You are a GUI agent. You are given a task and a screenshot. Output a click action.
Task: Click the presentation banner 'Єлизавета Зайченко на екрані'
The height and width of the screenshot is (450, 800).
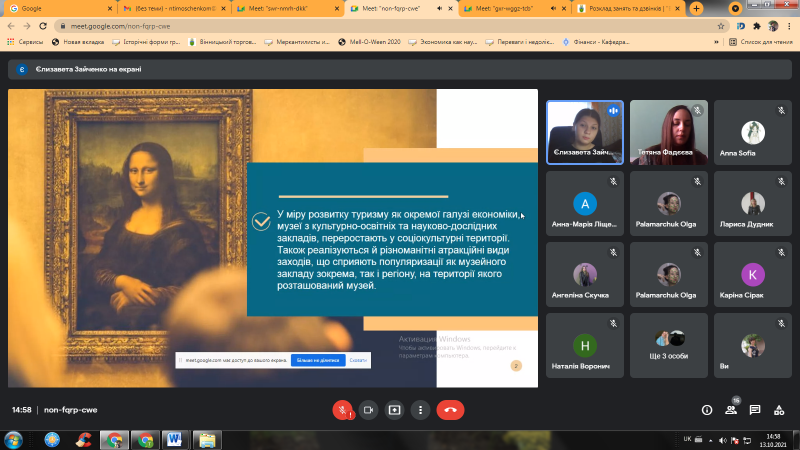point(399,69)
